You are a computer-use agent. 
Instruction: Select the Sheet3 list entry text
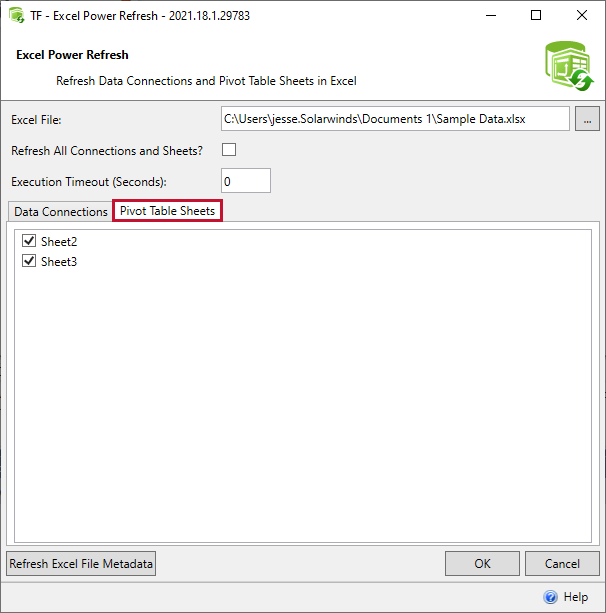(59, 262)
